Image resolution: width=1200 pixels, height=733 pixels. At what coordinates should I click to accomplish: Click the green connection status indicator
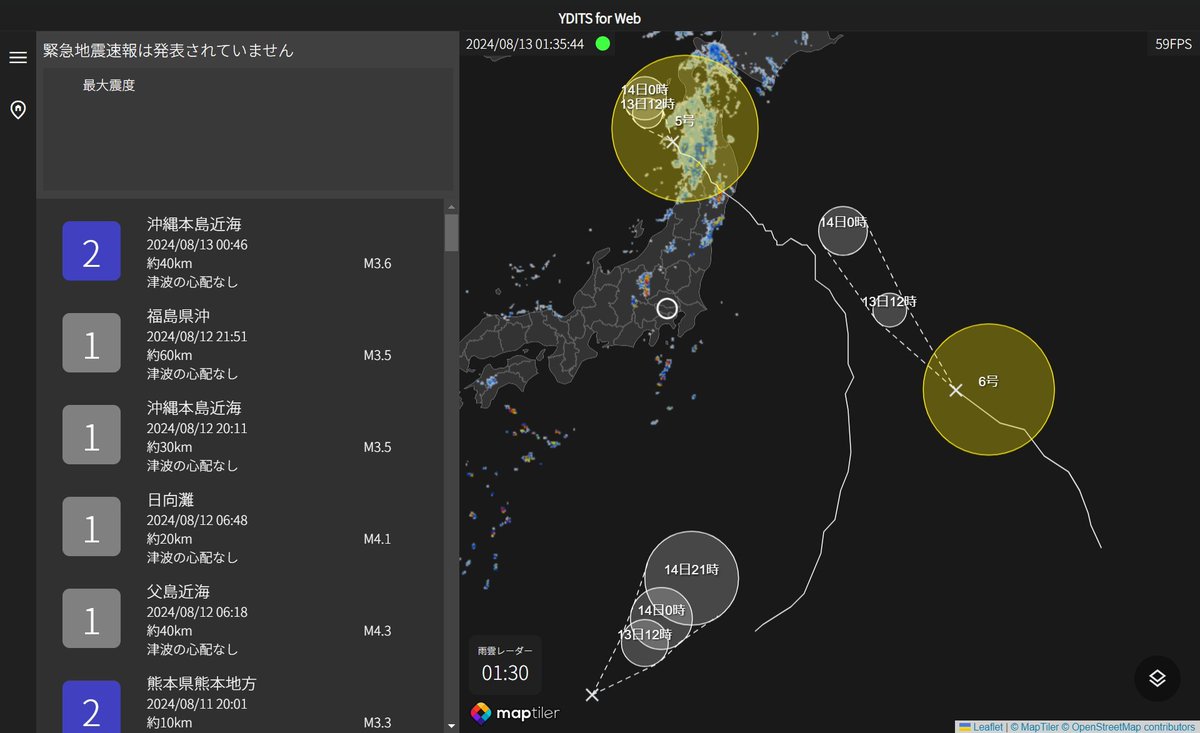click(x=603, y=44)
